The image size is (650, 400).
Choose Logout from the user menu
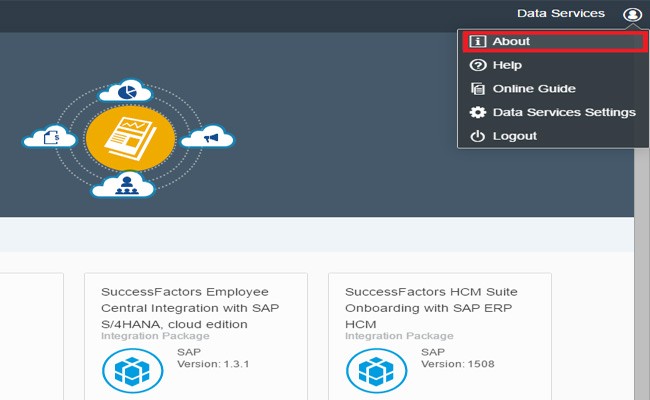[553, 136]
